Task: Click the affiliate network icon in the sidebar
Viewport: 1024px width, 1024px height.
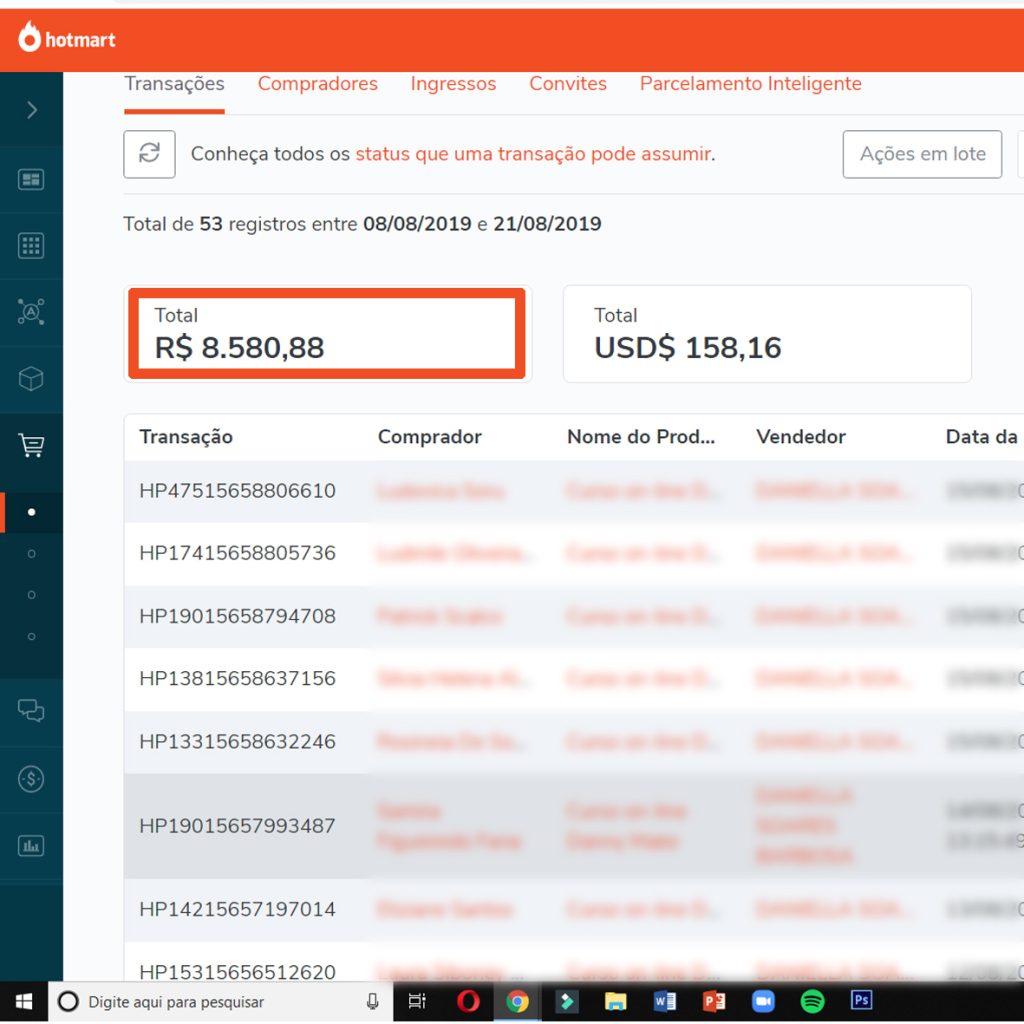Action: coord(31,312)
